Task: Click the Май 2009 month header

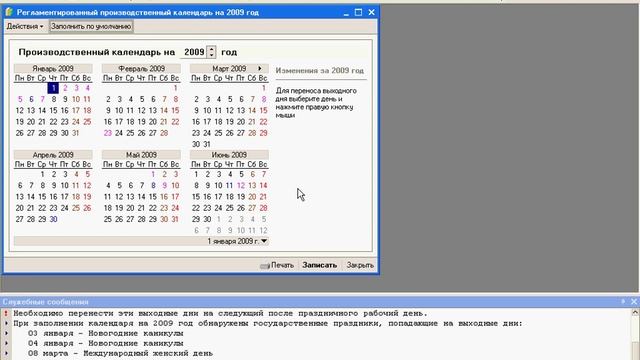Action: tap(141, 155)
